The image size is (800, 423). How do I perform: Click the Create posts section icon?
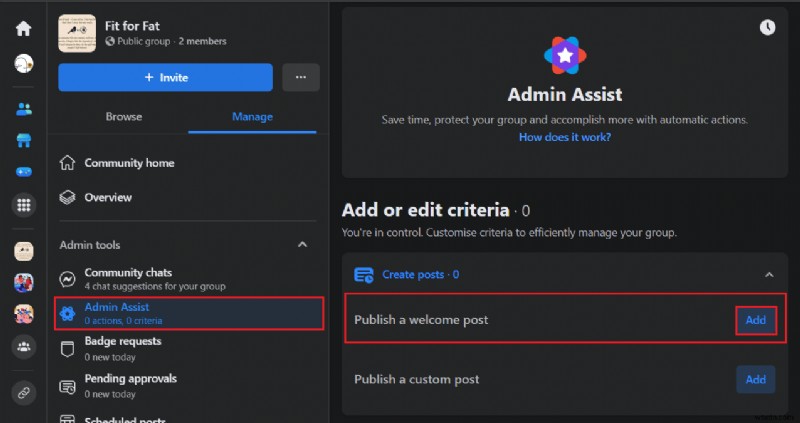coord(364,275)
